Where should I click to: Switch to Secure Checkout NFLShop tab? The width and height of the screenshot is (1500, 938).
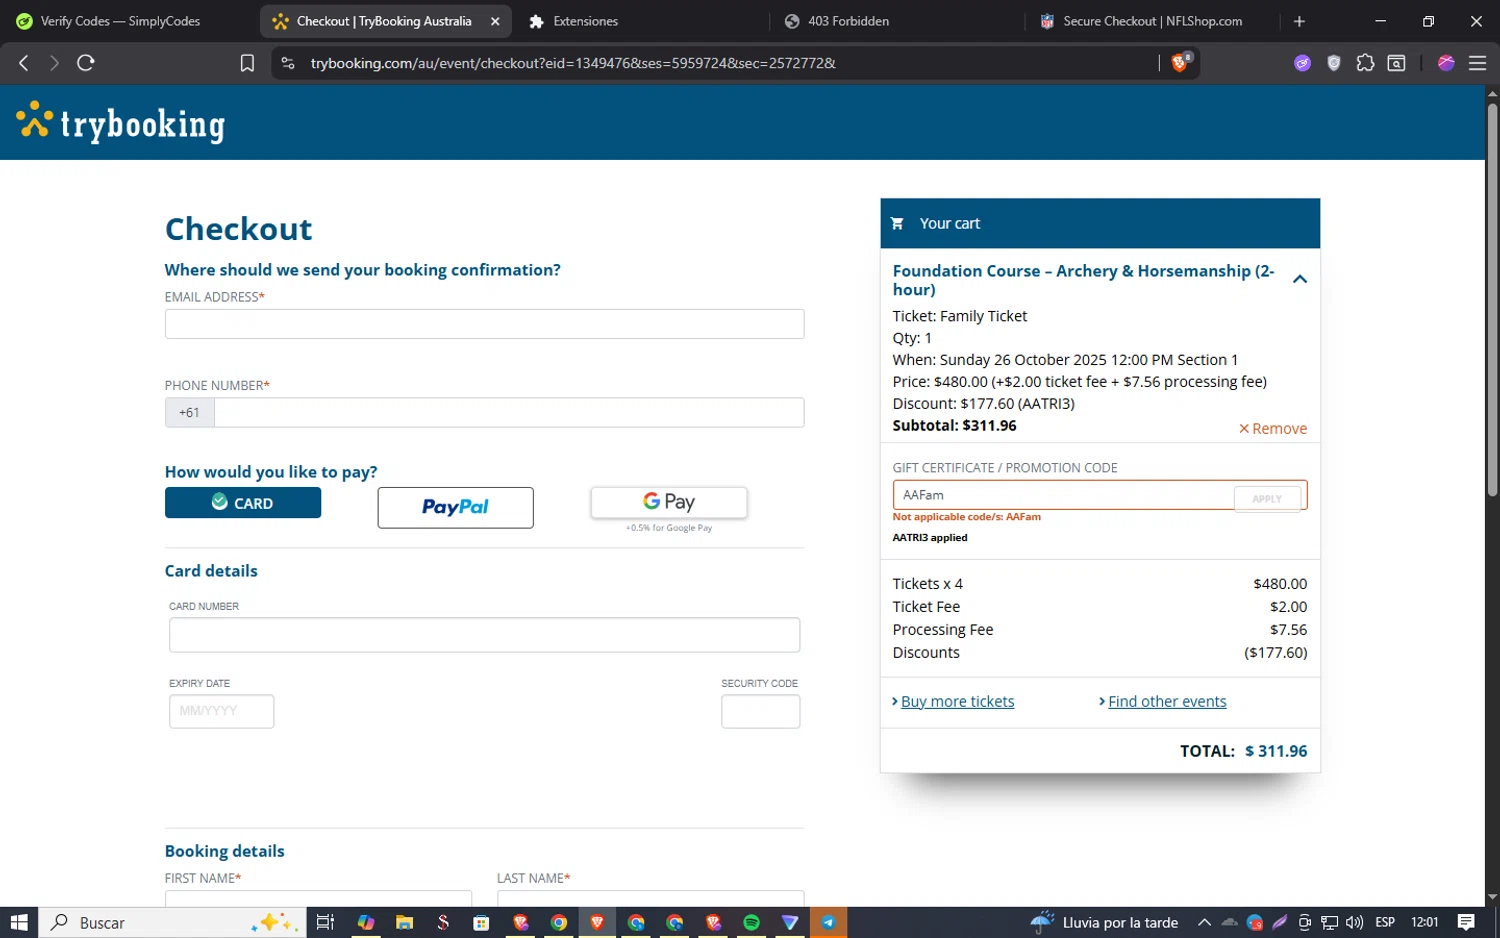tap(1152, 21)
